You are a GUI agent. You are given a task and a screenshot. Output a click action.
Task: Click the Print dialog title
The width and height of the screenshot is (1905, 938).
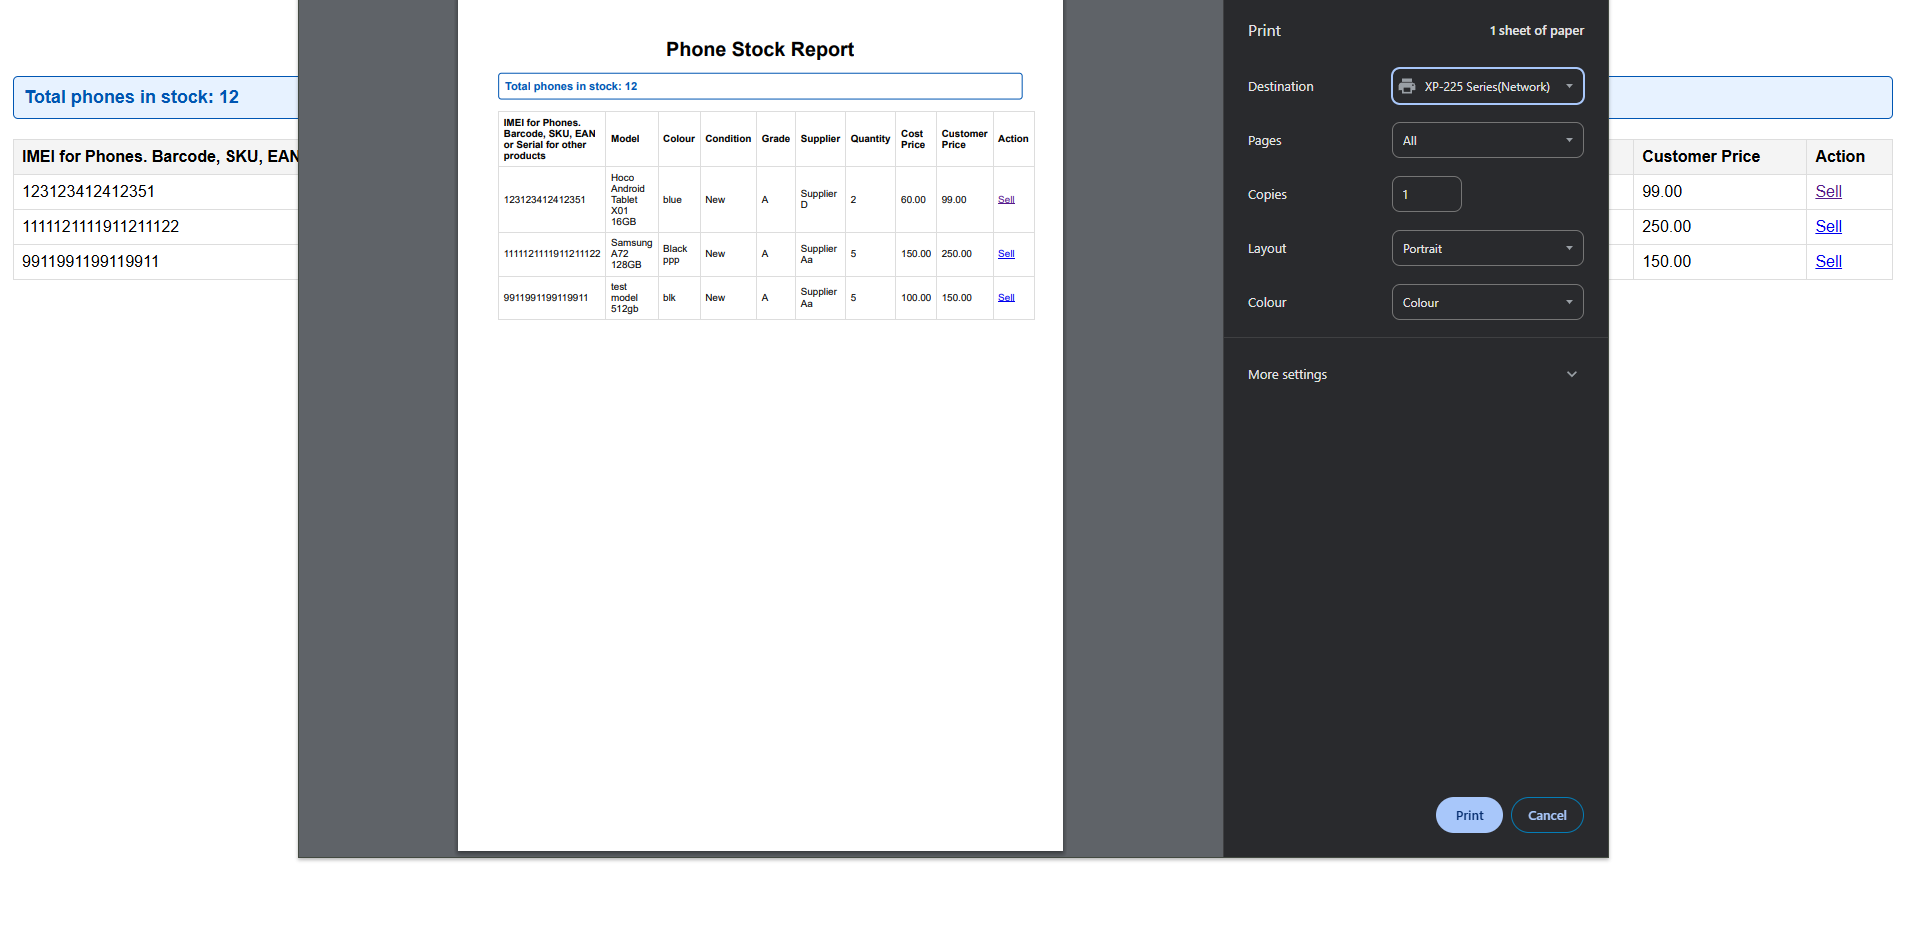pos(1264,31)
